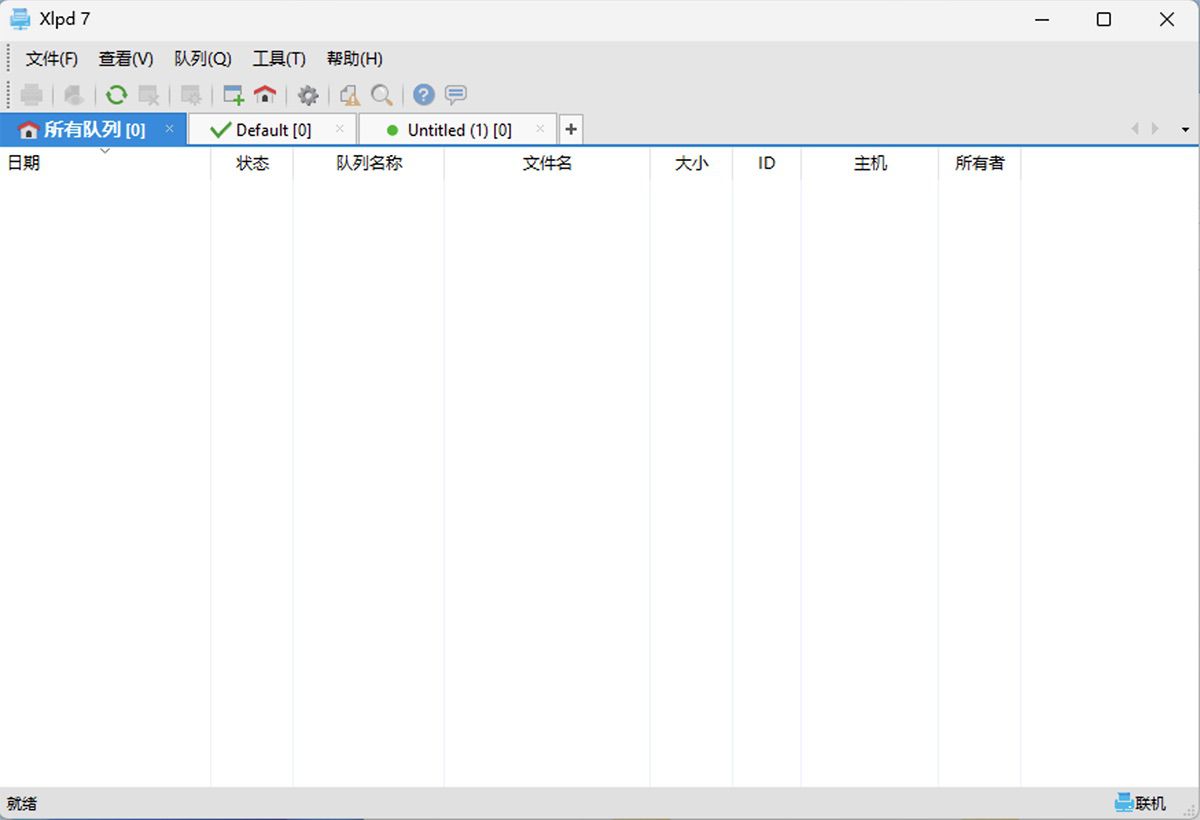
Task: Switch to the Untitled (1) [0] tab
Action: [x=458, y=130]
